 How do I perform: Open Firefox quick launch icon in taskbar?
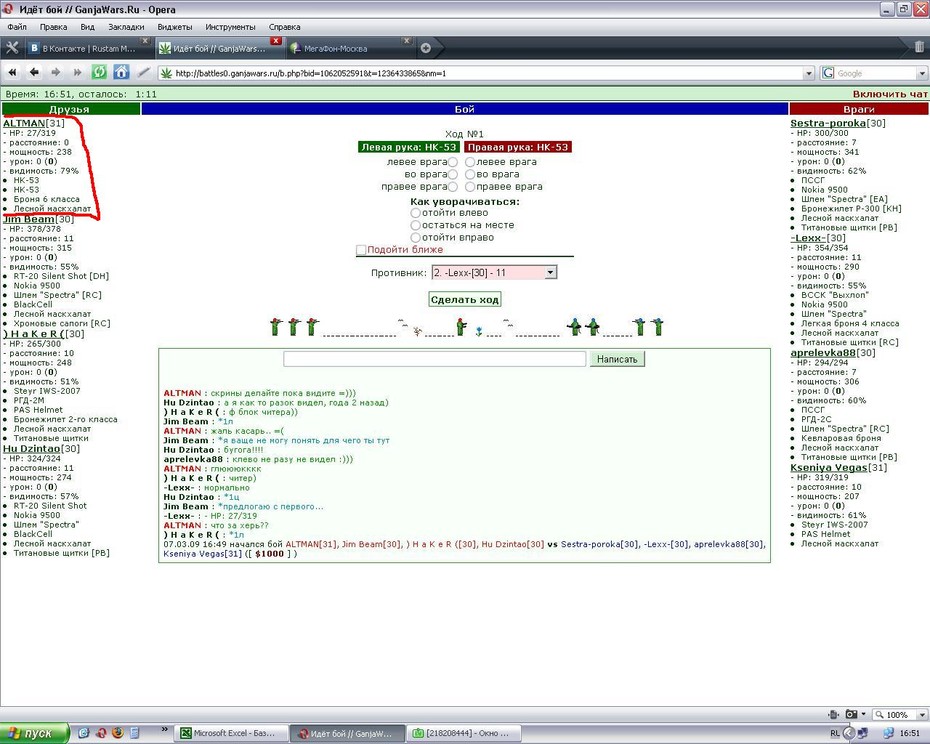point(117,733)
